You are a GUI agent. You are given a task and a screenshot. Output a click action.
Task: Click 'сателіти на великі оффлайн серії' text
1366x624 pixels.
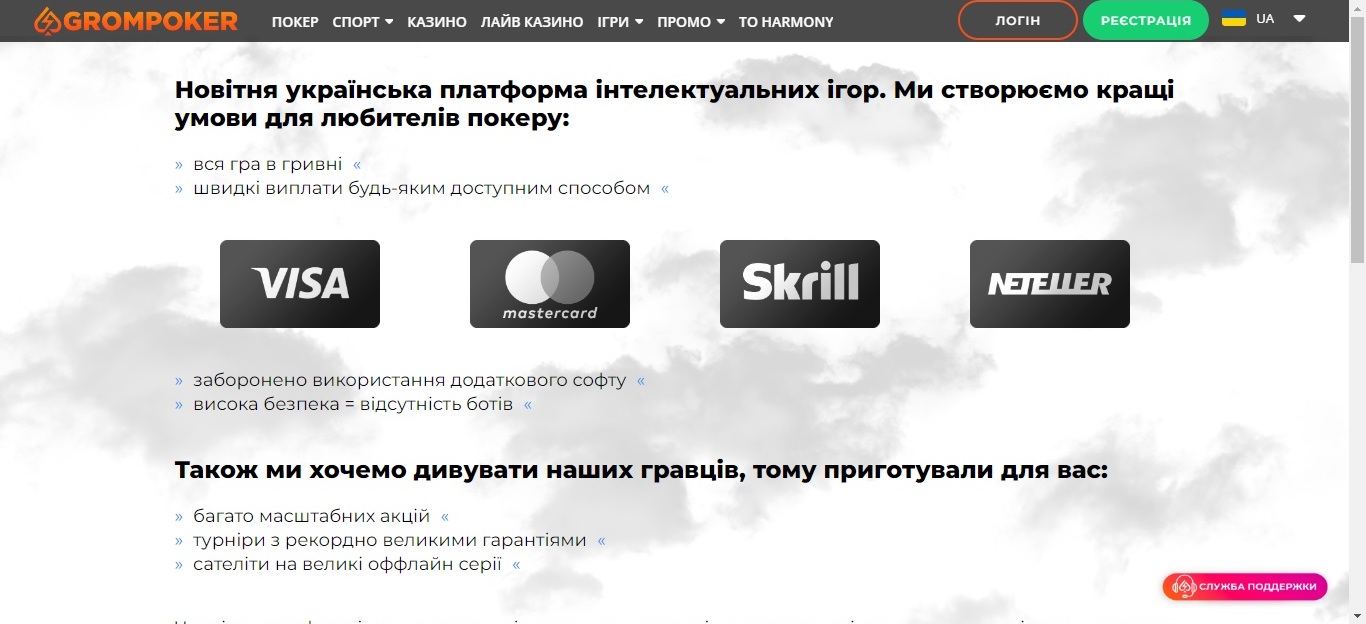(348, 564)
